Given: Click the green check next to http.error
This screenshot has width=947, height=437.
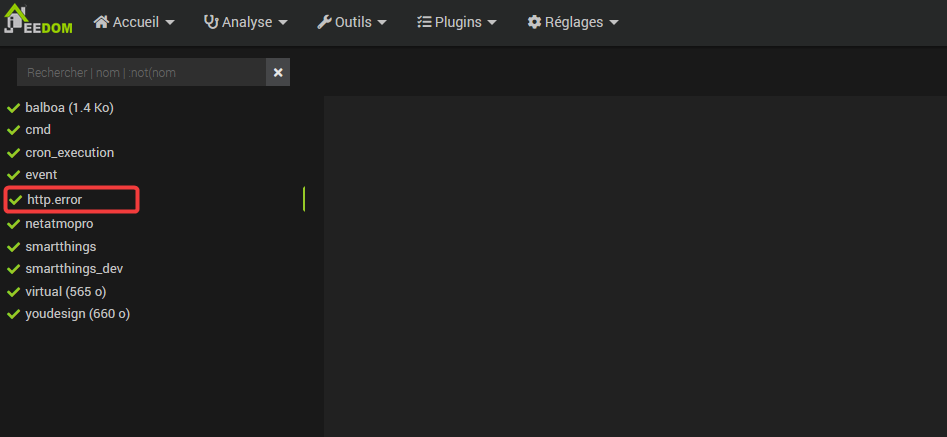Looking at the screenshot, I should (15, 200).
